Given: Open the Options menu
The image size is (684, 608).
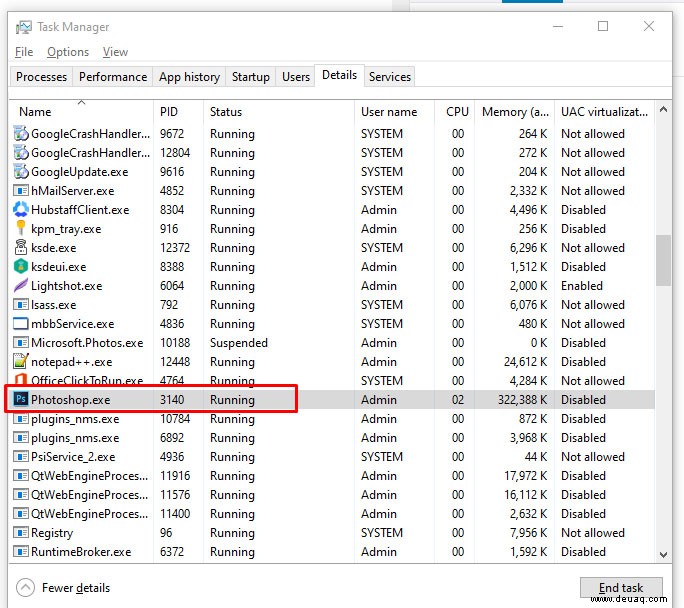Looking at the screenshot, I should [68, 52].
